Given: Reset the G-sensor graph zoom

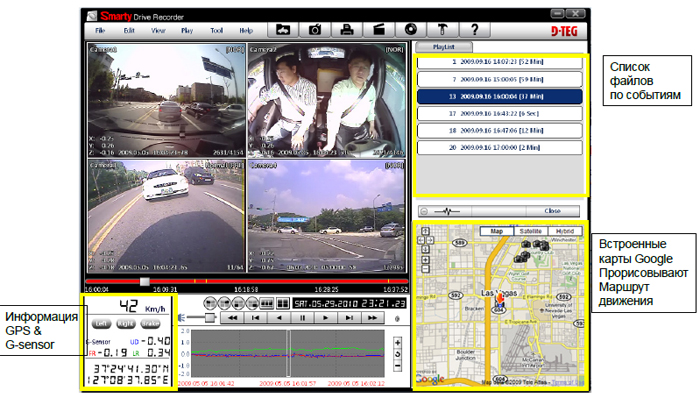Looking at the screenshot, I should [397, 354].
